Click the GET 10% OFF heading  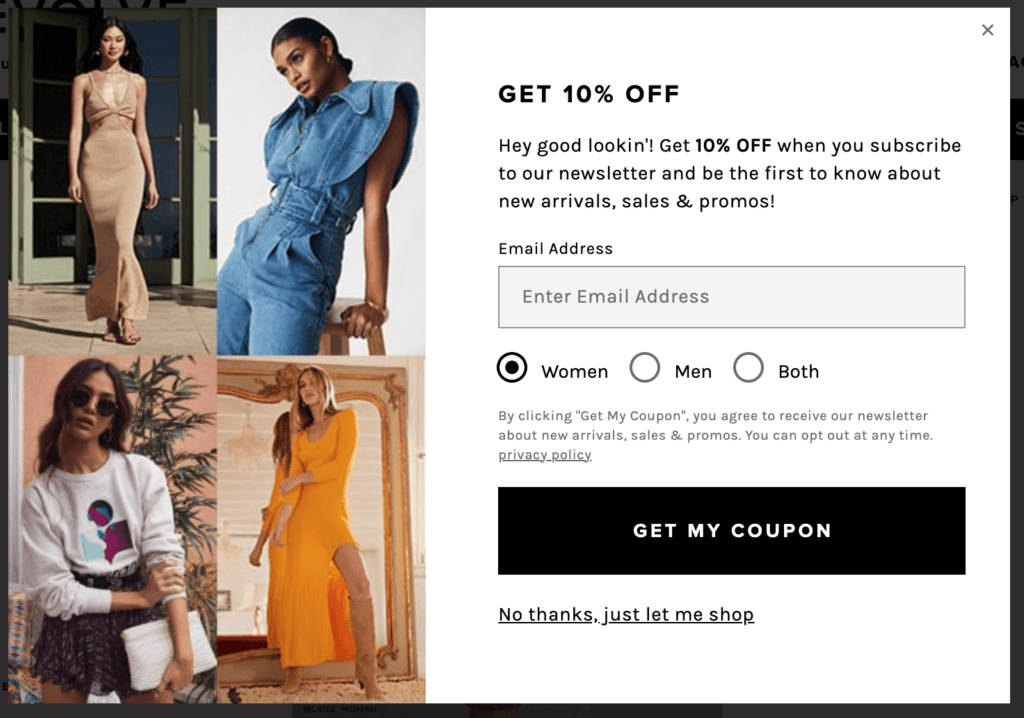click(588, 94)
